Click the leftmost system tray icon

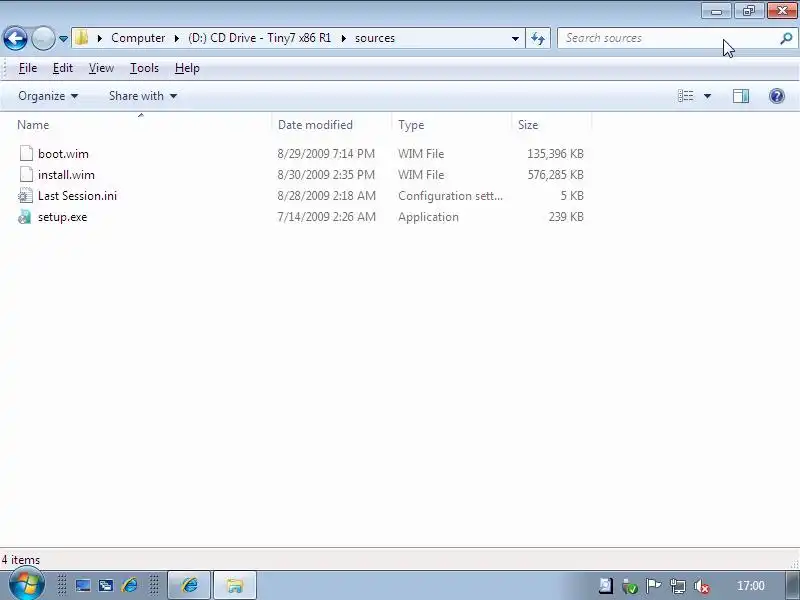[x=606, y=586]
